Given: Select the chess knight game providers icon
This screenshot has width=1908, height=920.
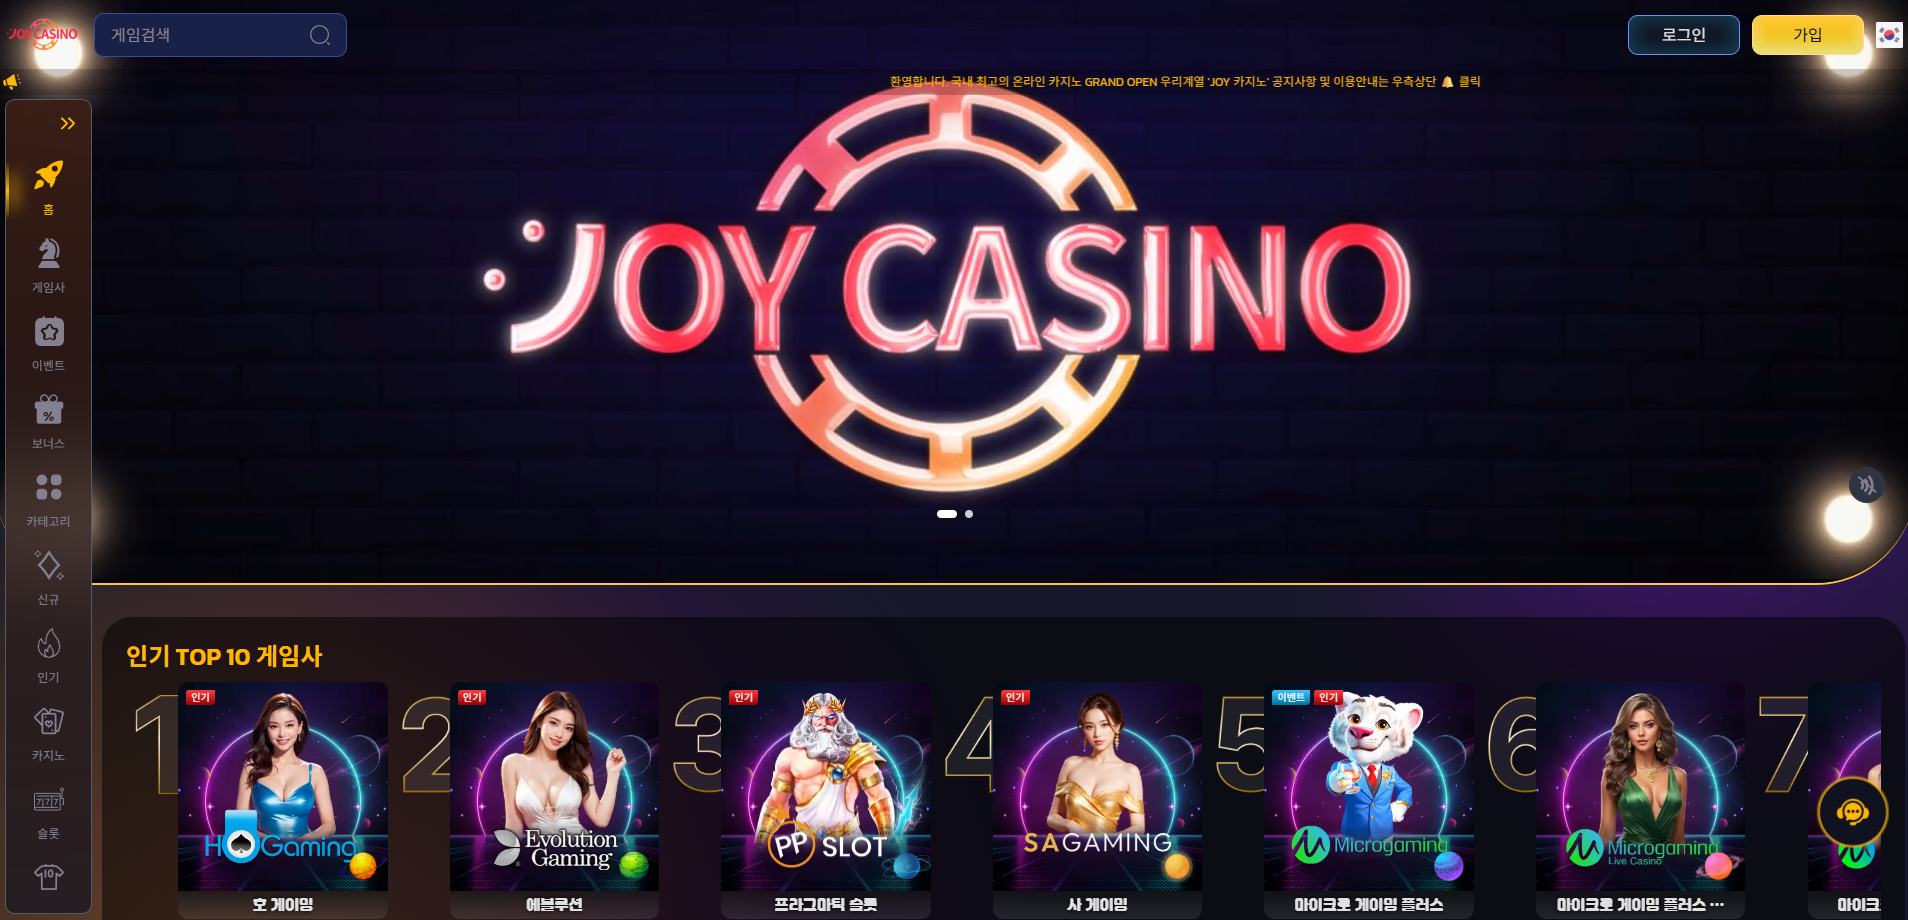Looking at the screenshot, I should click(48, 254).
